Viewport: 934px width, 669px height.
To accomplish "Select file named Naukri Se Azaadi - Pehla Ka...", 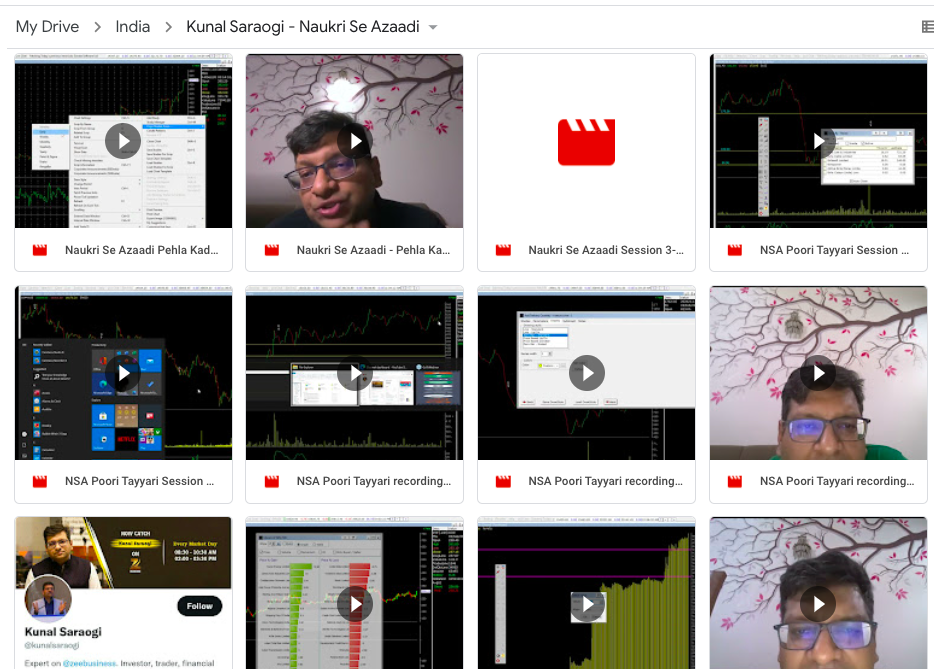I will 373,250.
